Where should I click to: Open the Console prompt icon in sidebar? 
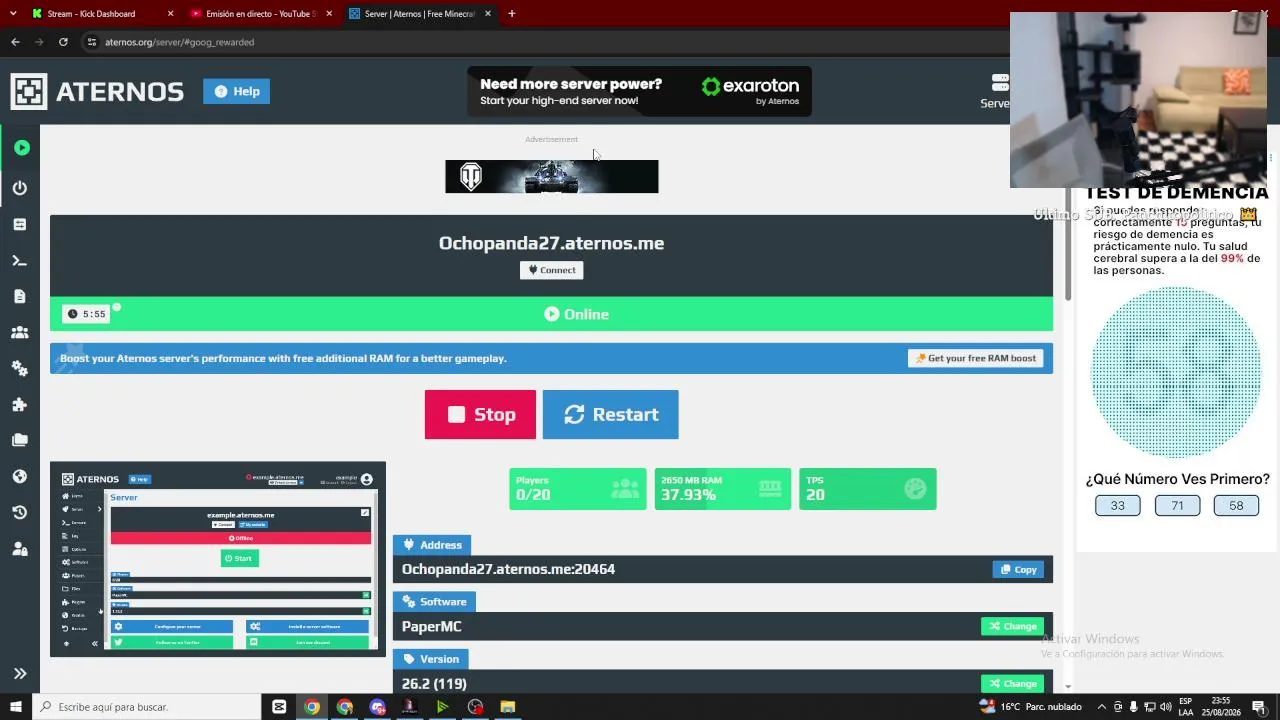tap(20, 260)
